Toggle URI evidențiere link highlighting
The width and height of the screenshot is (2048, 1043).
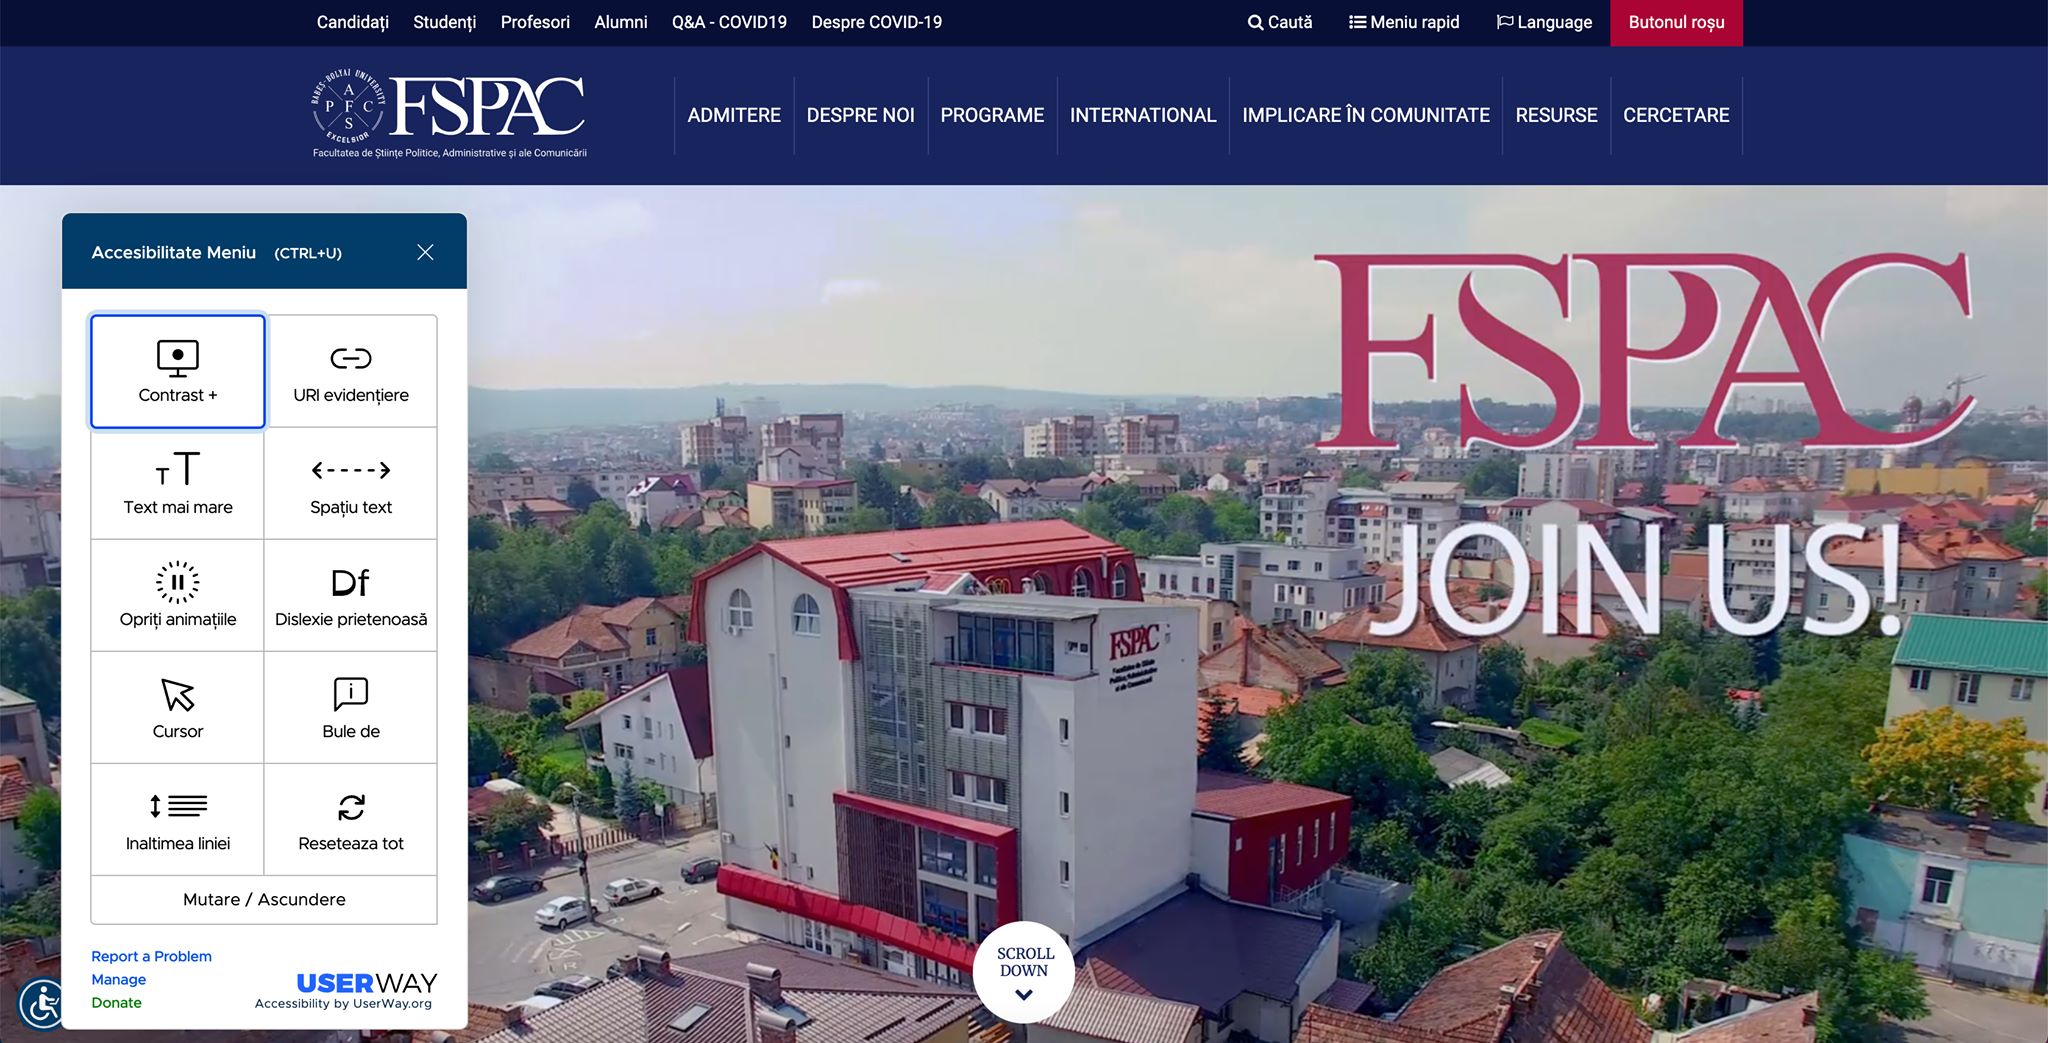[x=351, y=371]
